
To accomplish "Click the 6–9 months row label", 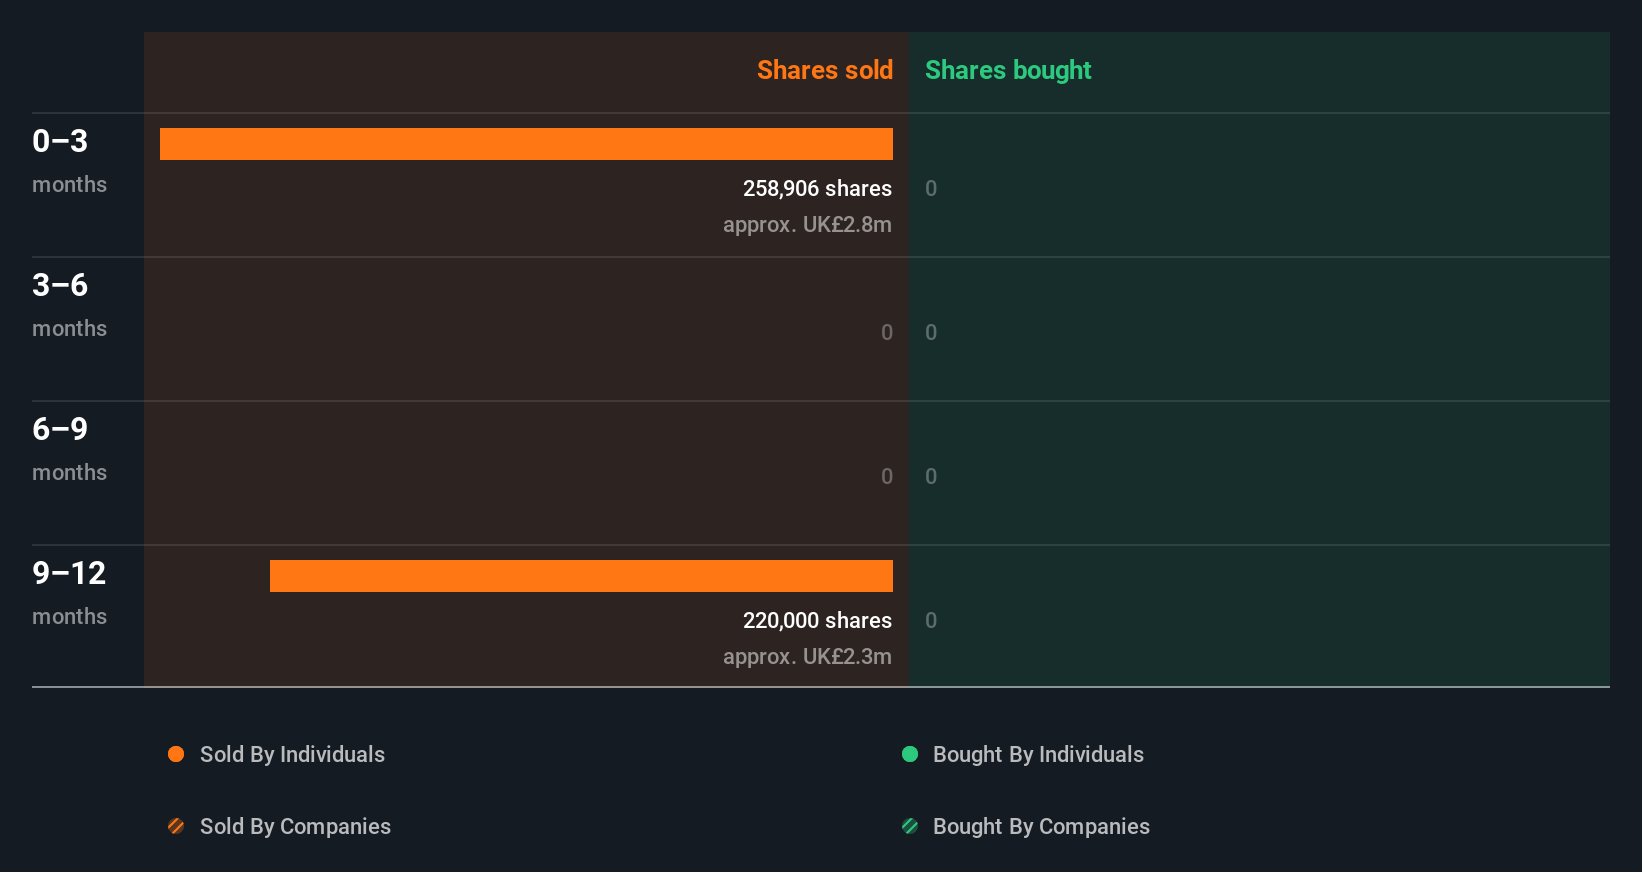I will coord(69,448).
